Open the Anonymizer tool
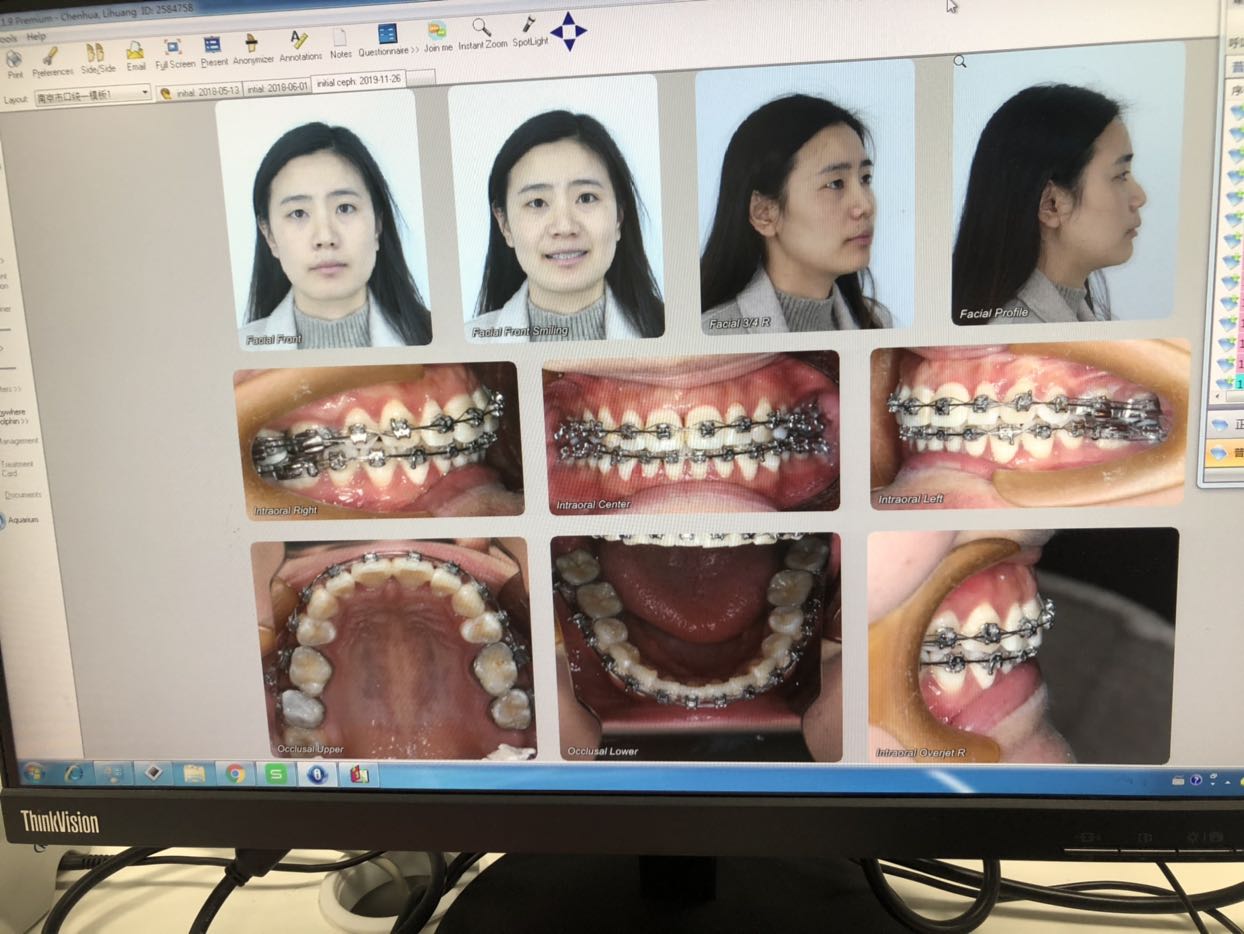Screen dimensions: 1244x934 point(253,50)
